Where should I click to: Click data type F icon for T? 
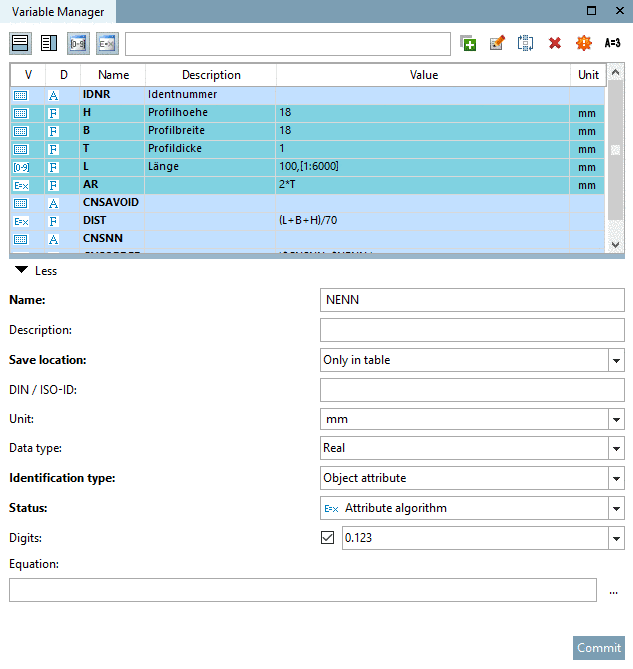pos(53,149)
